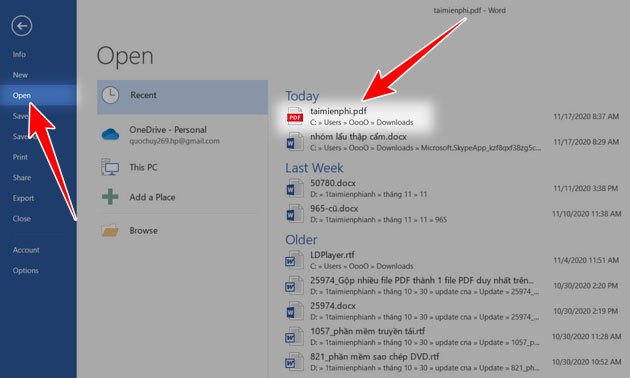This screenshot has height=378, width=630.
Task: Click the 10/30/2020 10:52 AM timestamp
Action: 586,362
